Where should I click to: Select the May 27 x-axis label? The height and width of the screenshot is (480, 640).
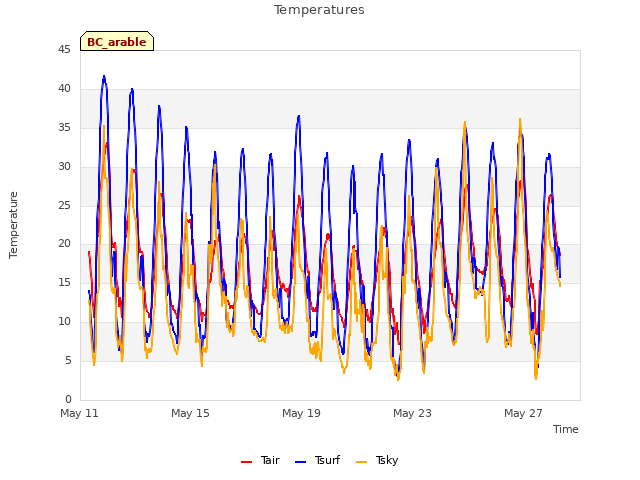[x=523, y=413]
